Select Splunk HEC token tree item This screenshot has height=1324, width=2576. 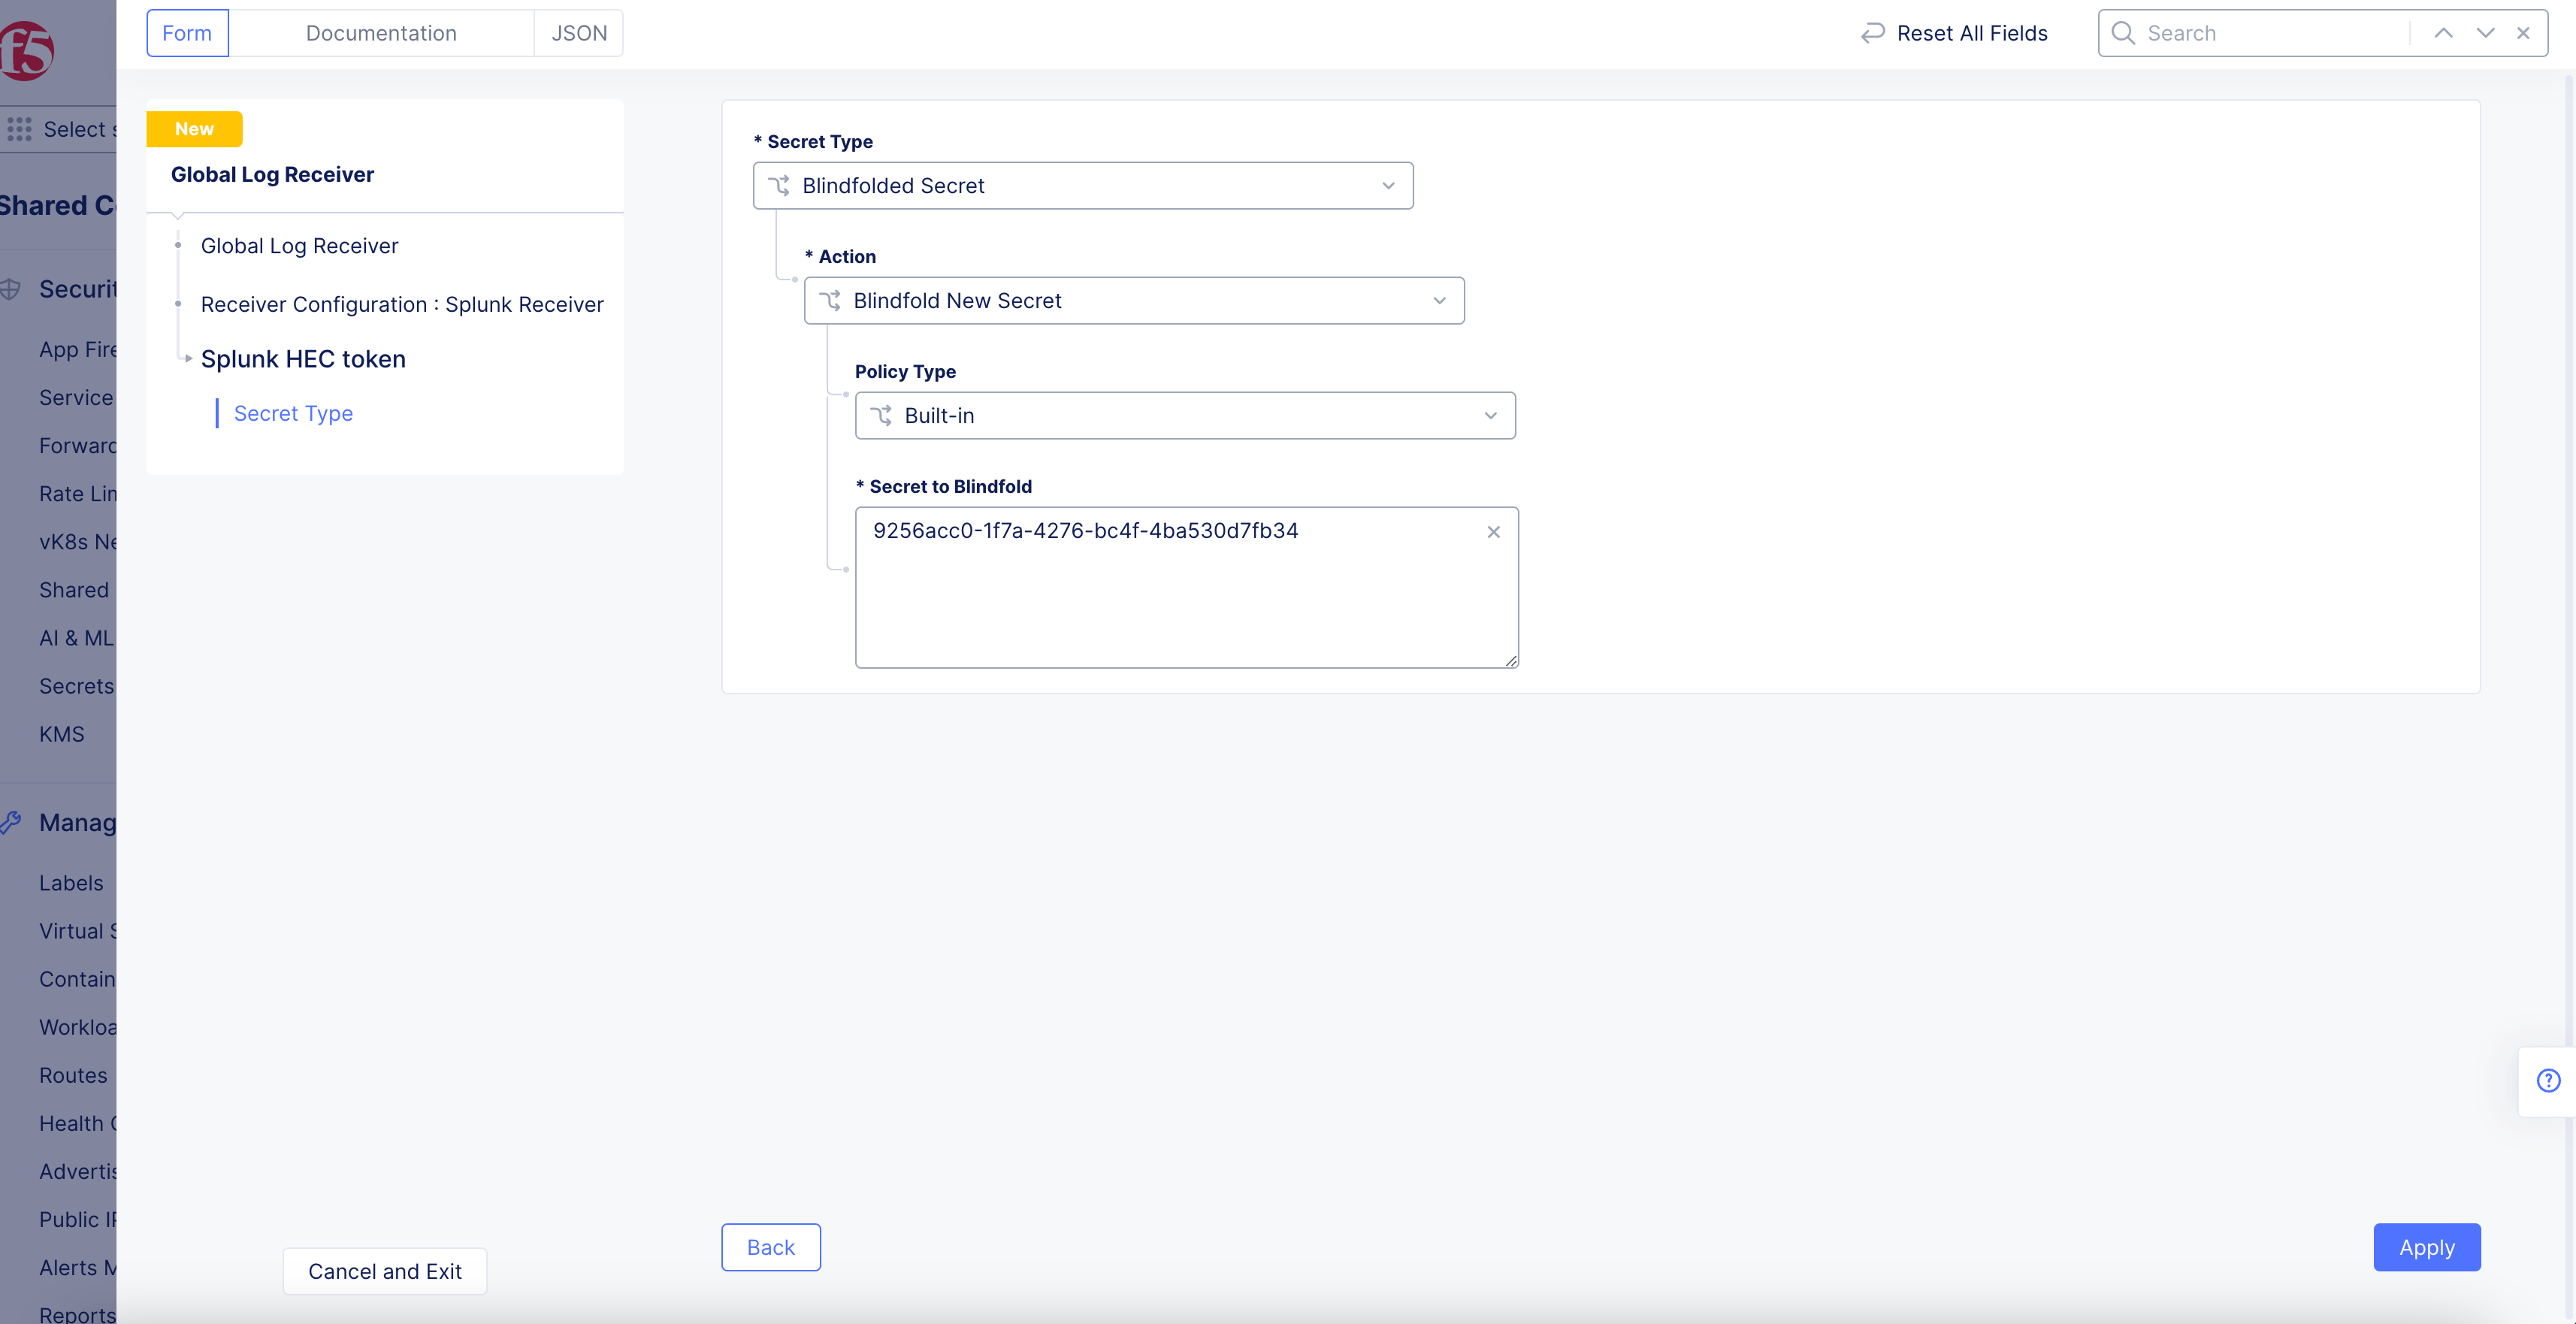[303, 359]
